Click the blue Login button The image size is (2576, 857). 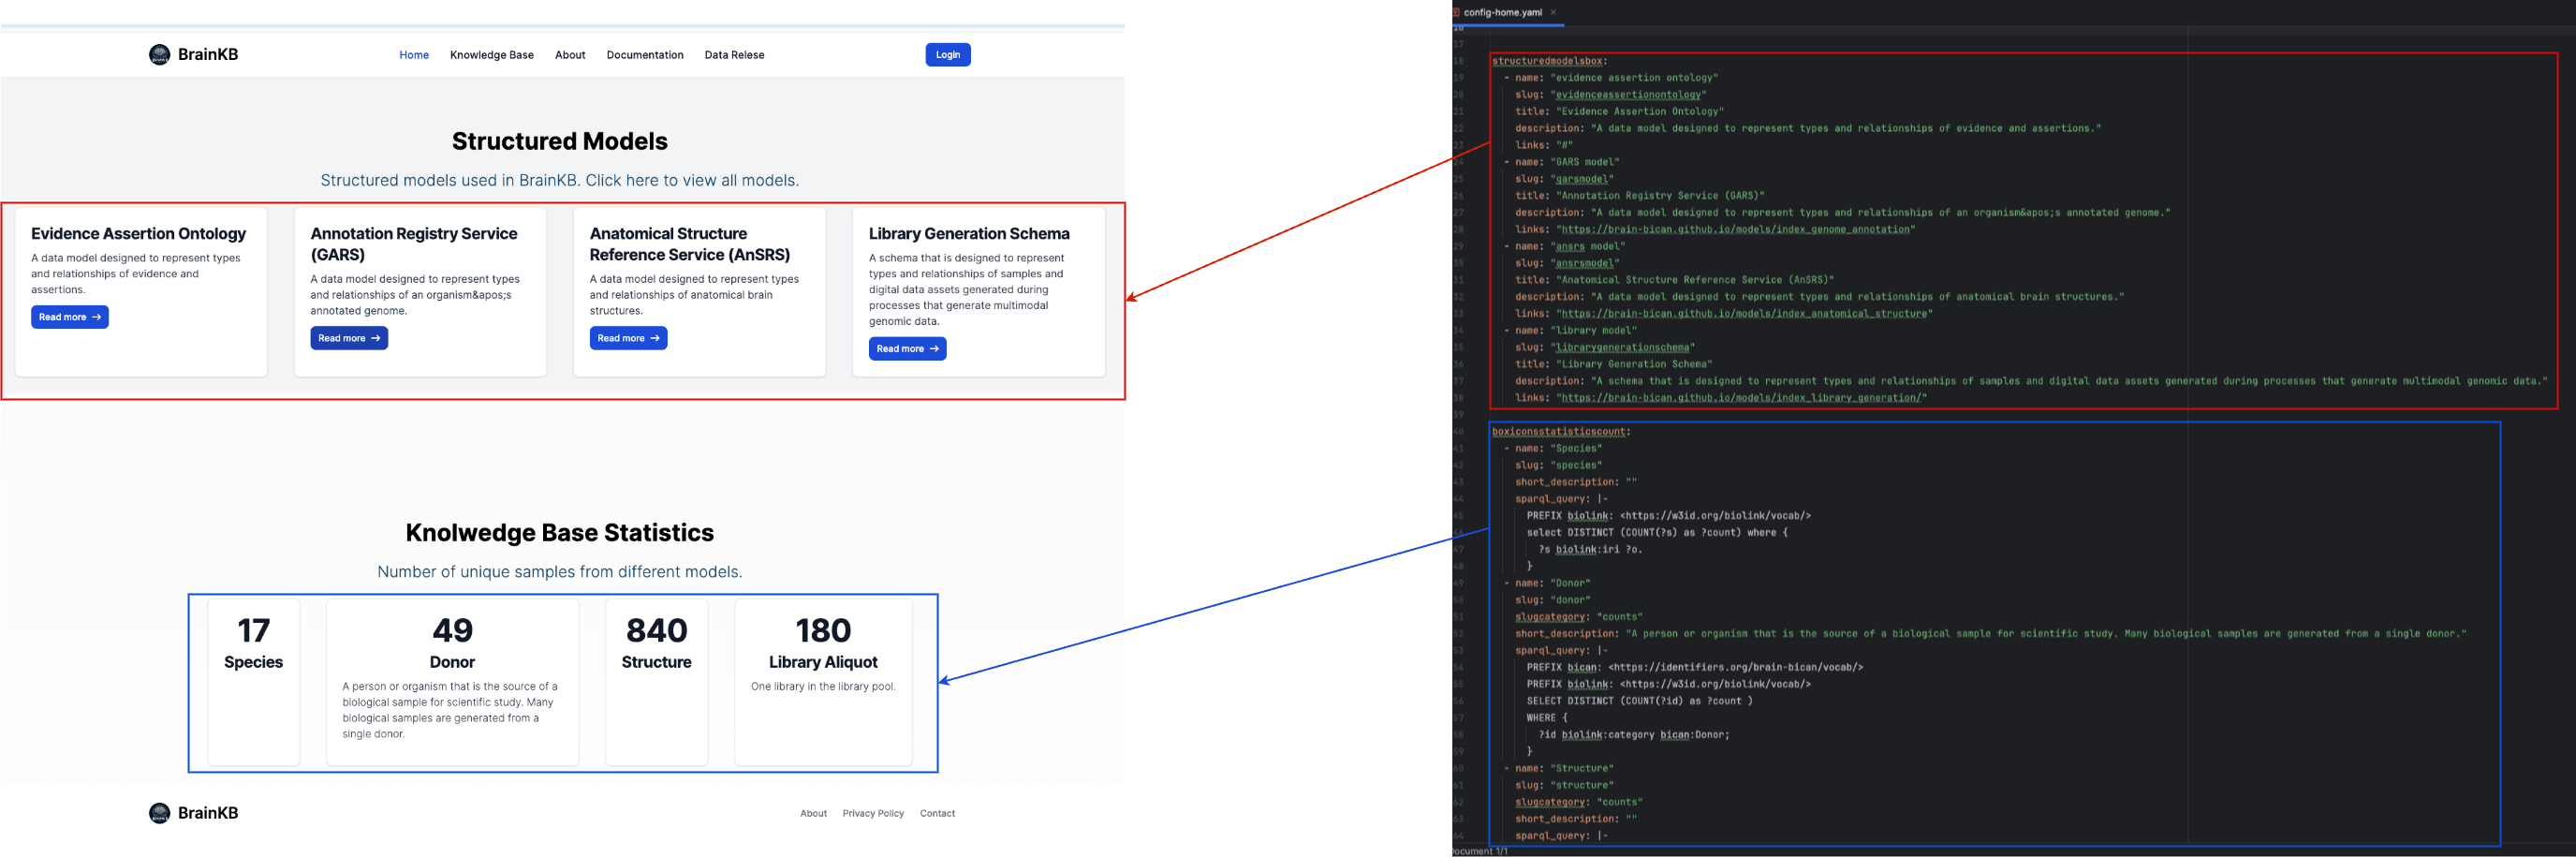pyautogui.click(x=948, y=55)
